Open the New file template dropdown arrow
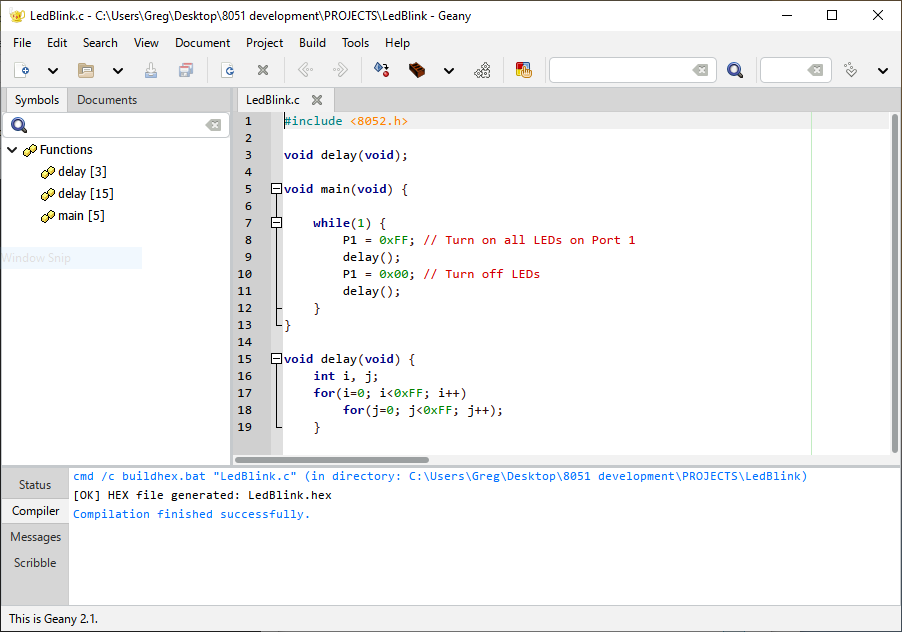 pos(52,71)
